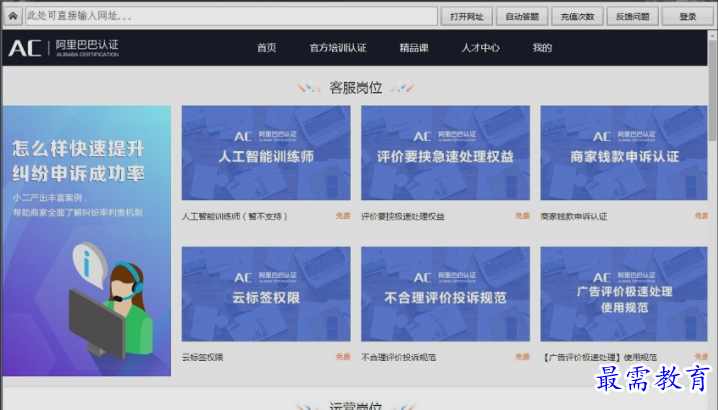Screen dimensions: 718x410
Task: Click the 人工智能训练师（暂不支持）title link
Action: (x=234, y=216)
